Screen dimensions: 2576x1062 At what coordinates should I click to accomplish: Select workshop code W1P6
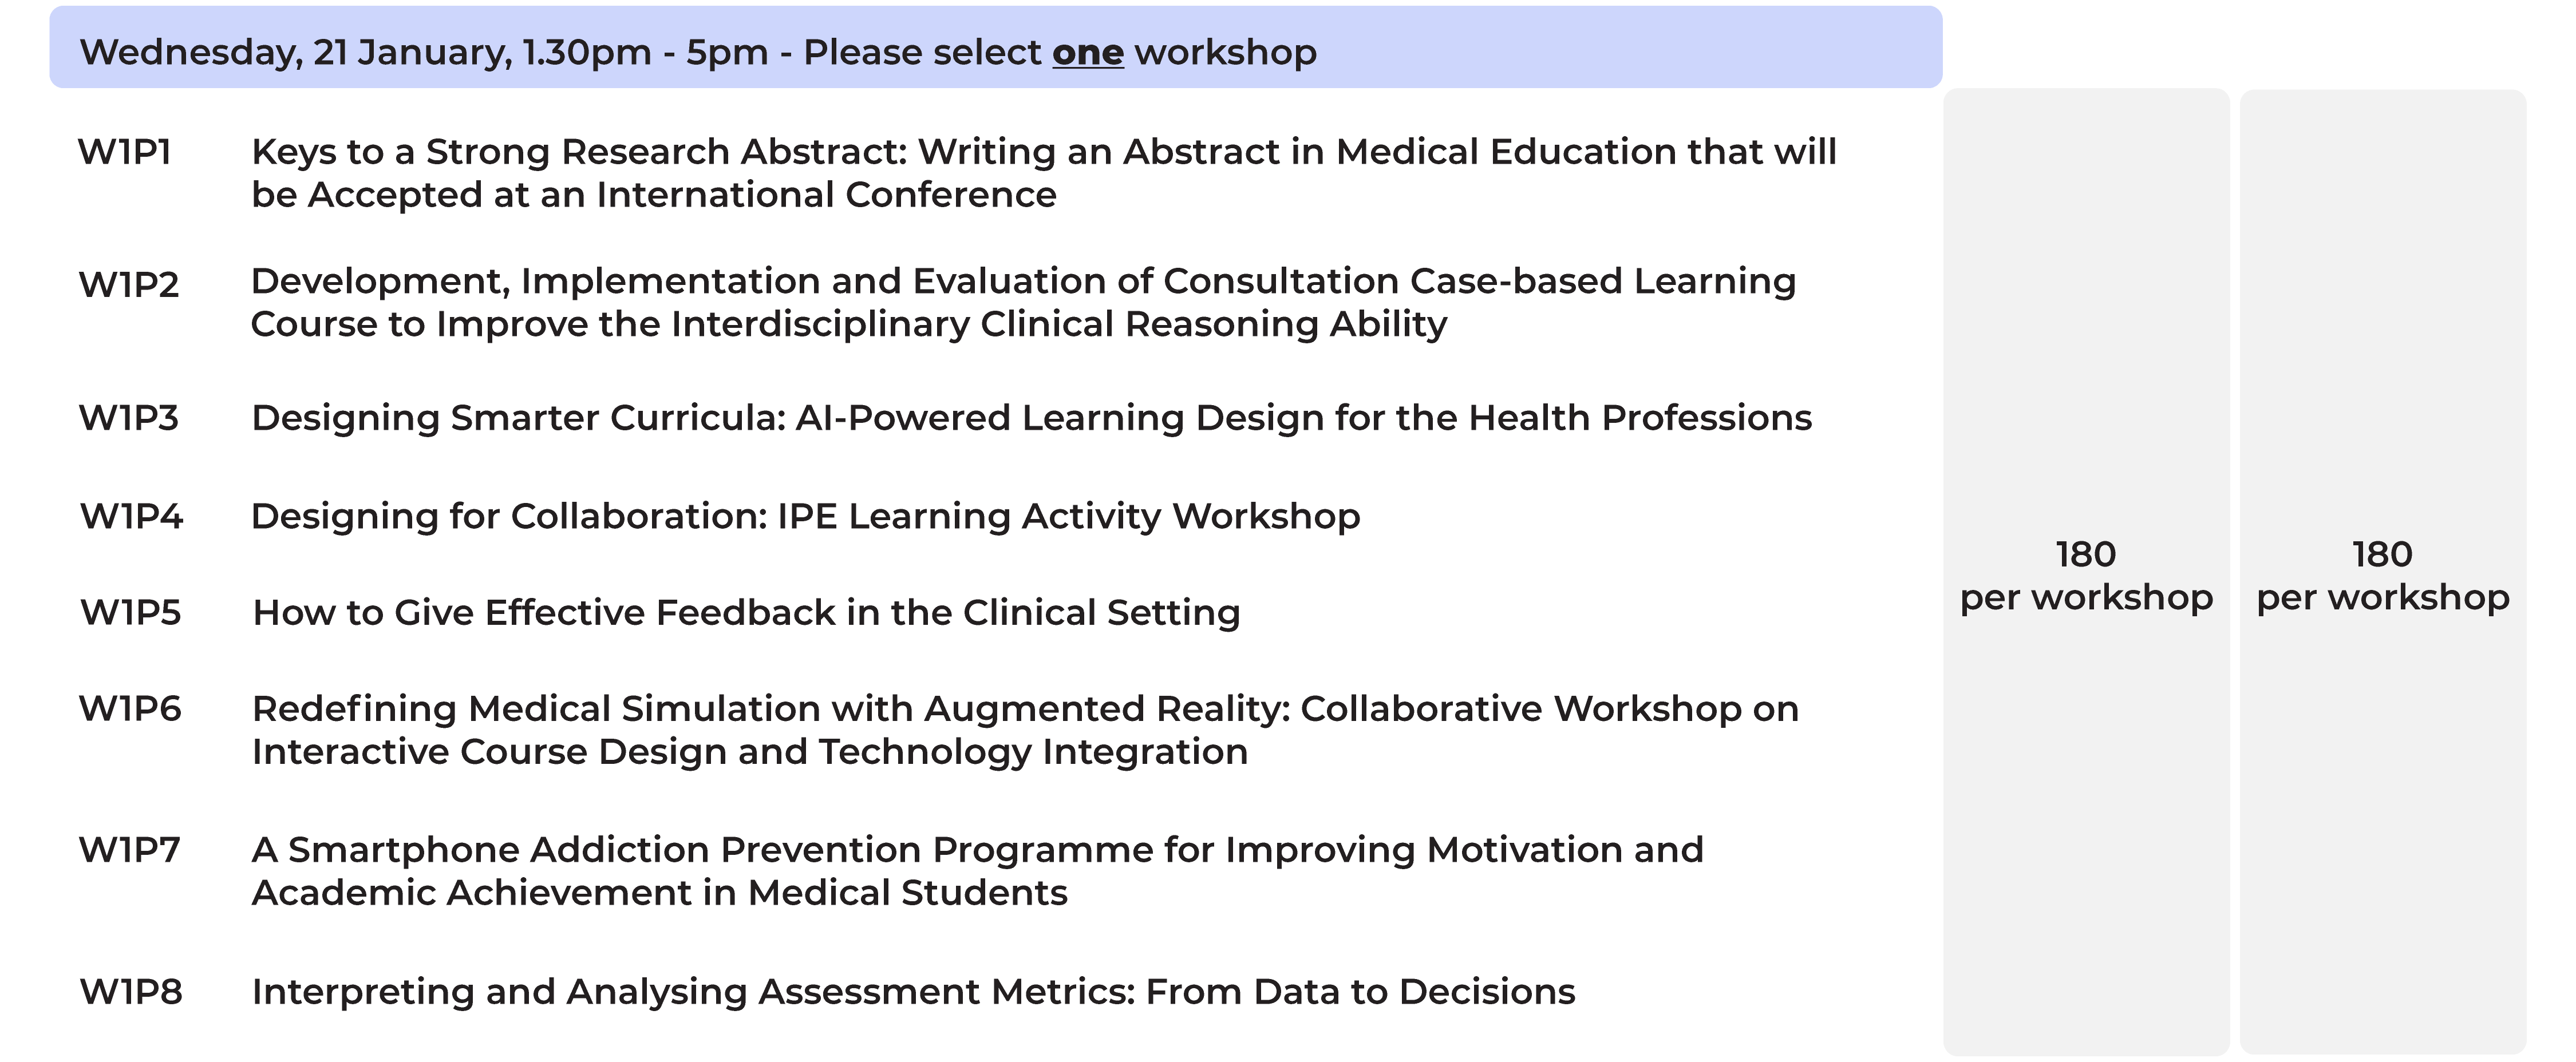coord(130,709)
